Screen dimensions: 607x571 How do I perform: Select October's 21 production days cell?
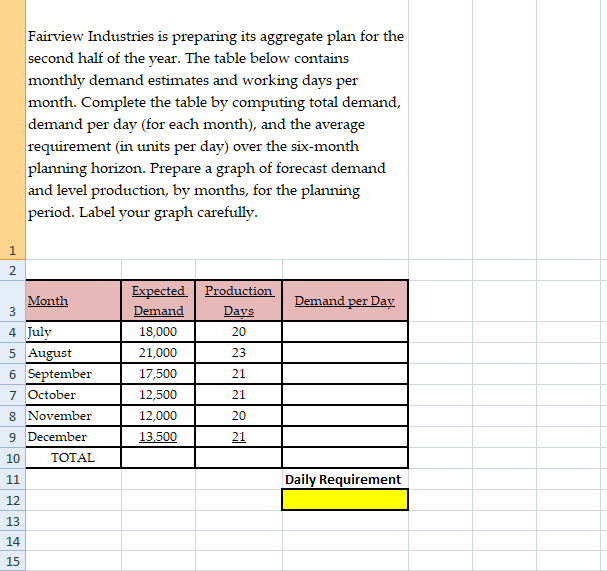[x=239, y=394]
